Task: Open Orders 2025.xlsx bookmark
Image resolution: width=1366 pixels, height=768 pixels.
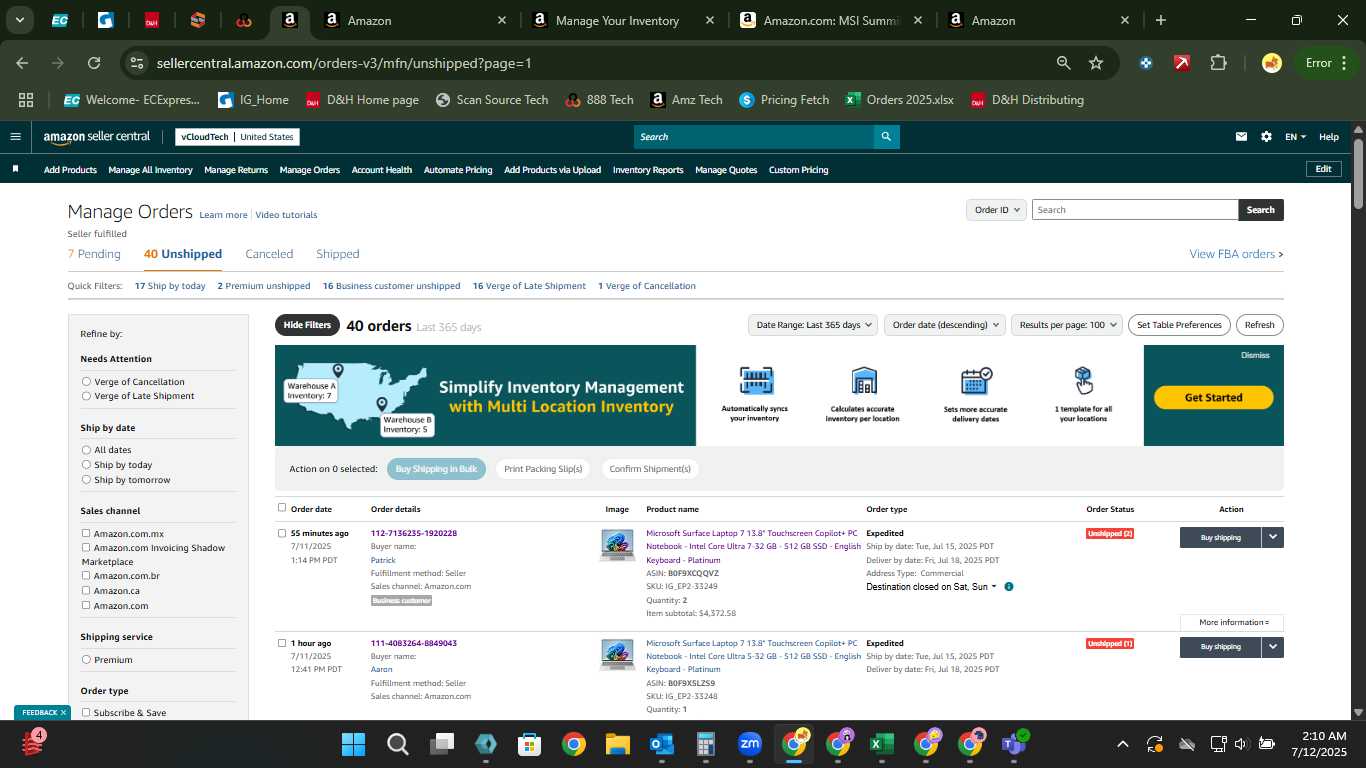Action: (x=899, y=100)
